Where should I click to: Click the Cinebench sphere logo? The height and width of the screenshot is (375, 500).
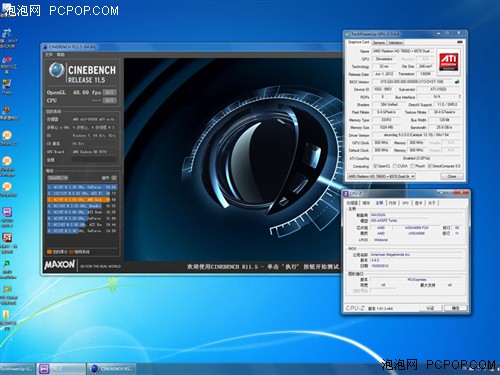click(56, 70)
